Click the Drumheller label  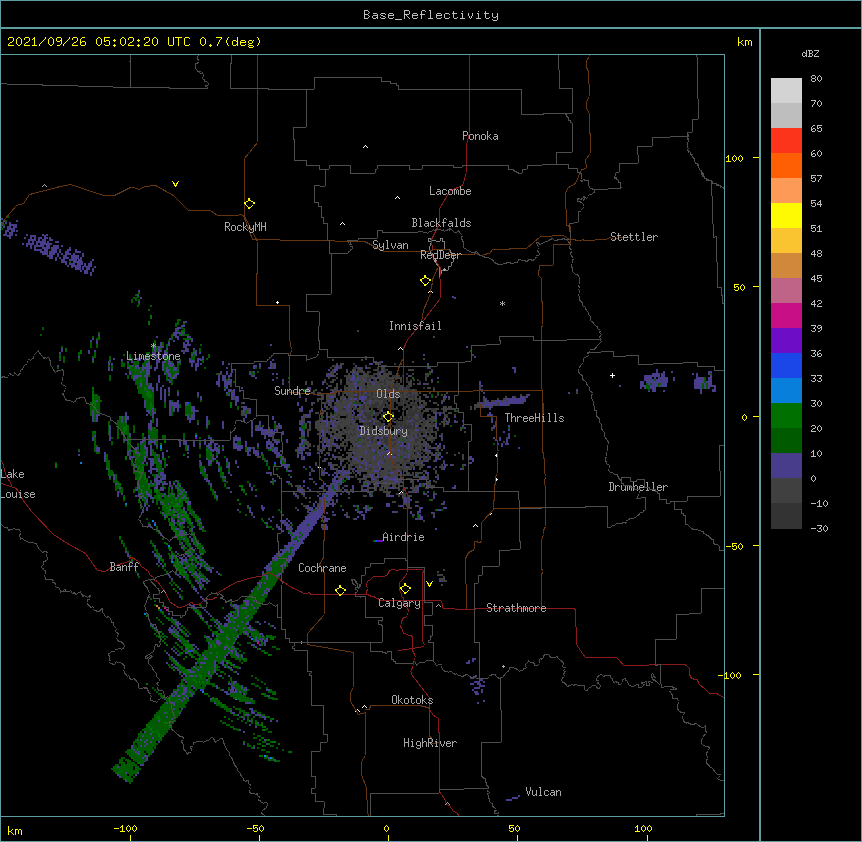pos(638,487)
